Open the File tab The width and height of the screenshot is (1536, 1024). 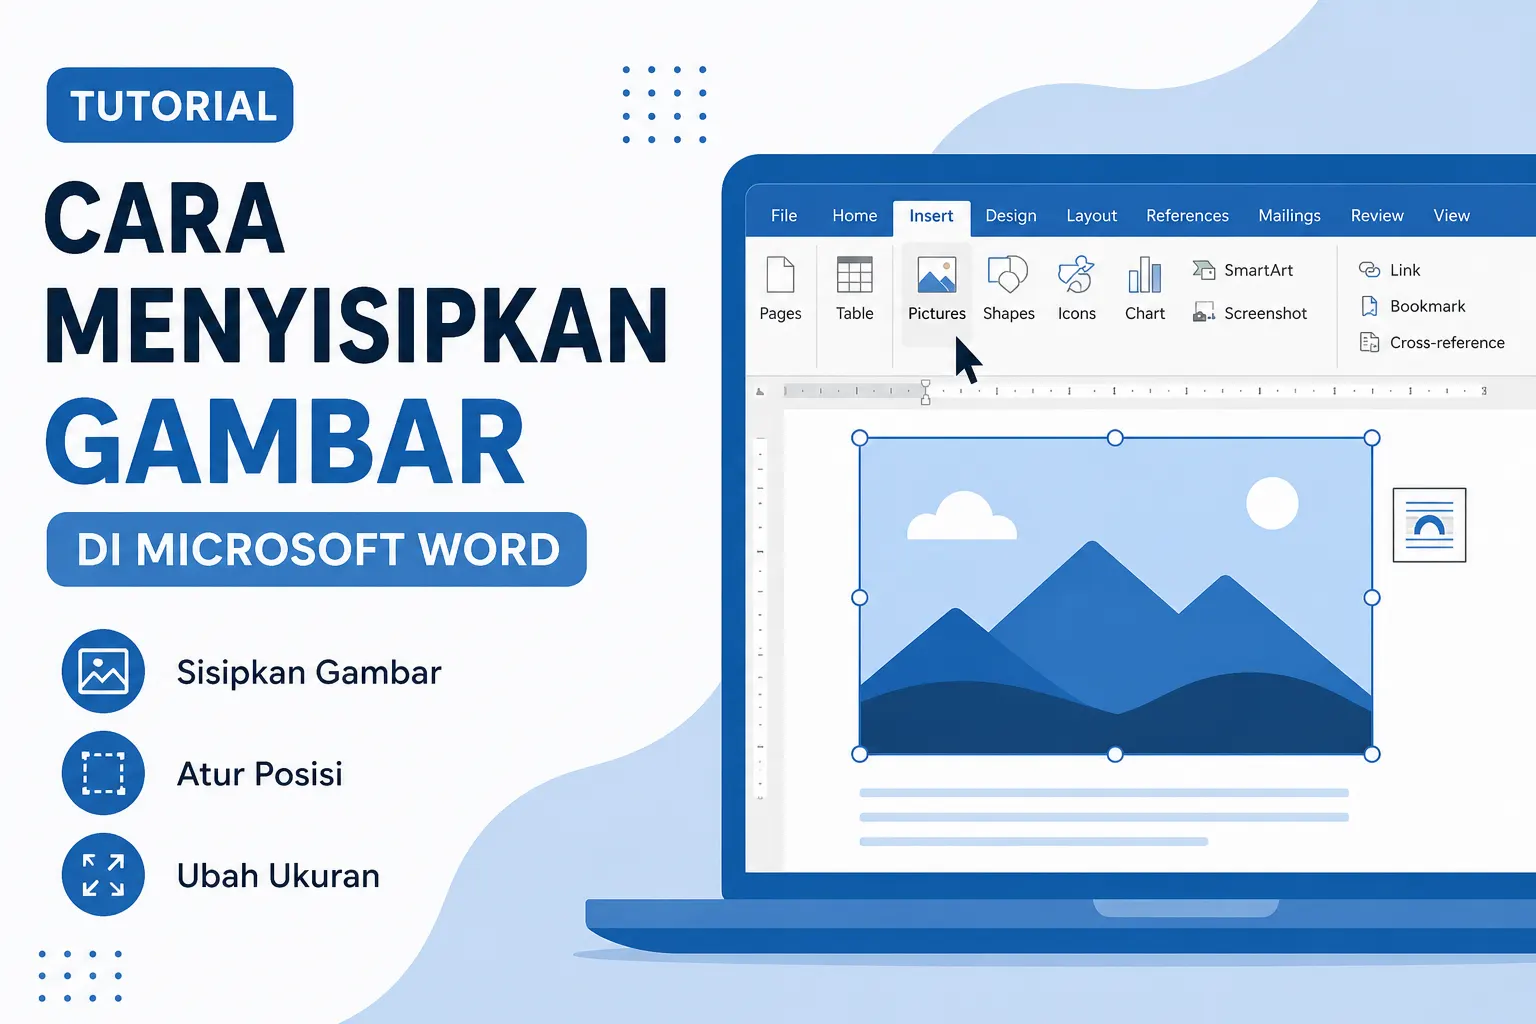coord(784,216)
